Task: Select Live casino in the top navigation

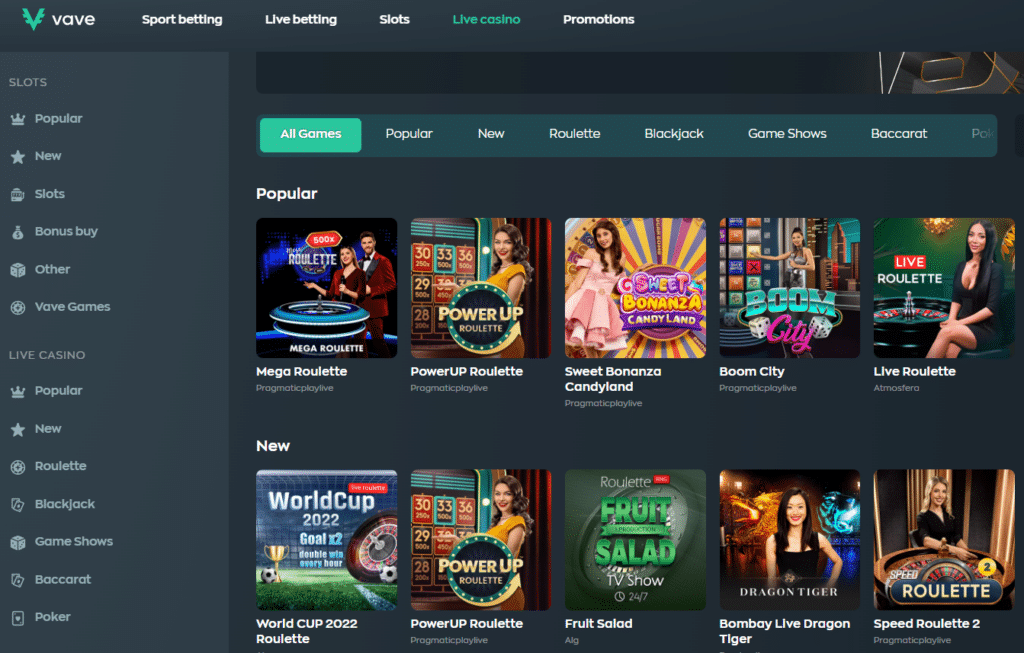Action: pos(487,20)
